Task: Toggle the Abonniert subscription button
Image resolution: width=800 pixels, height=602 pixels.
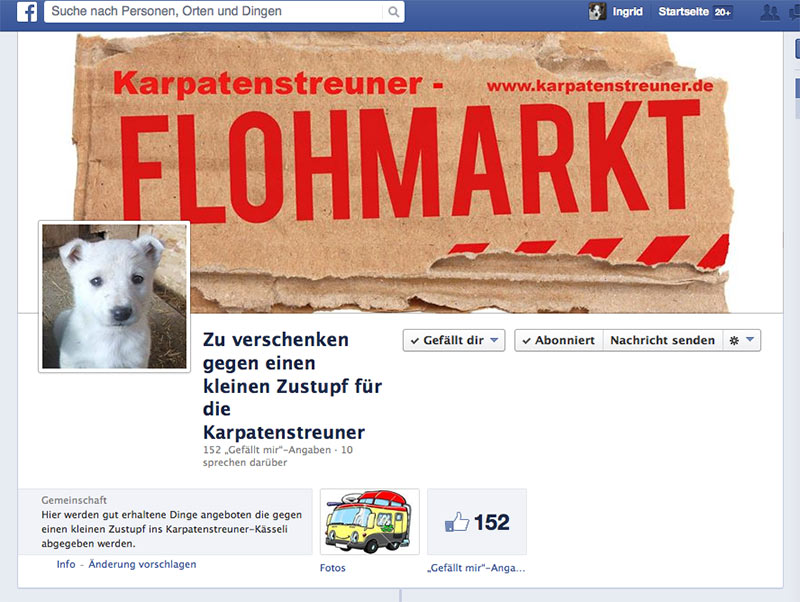Action: point(559,340)
